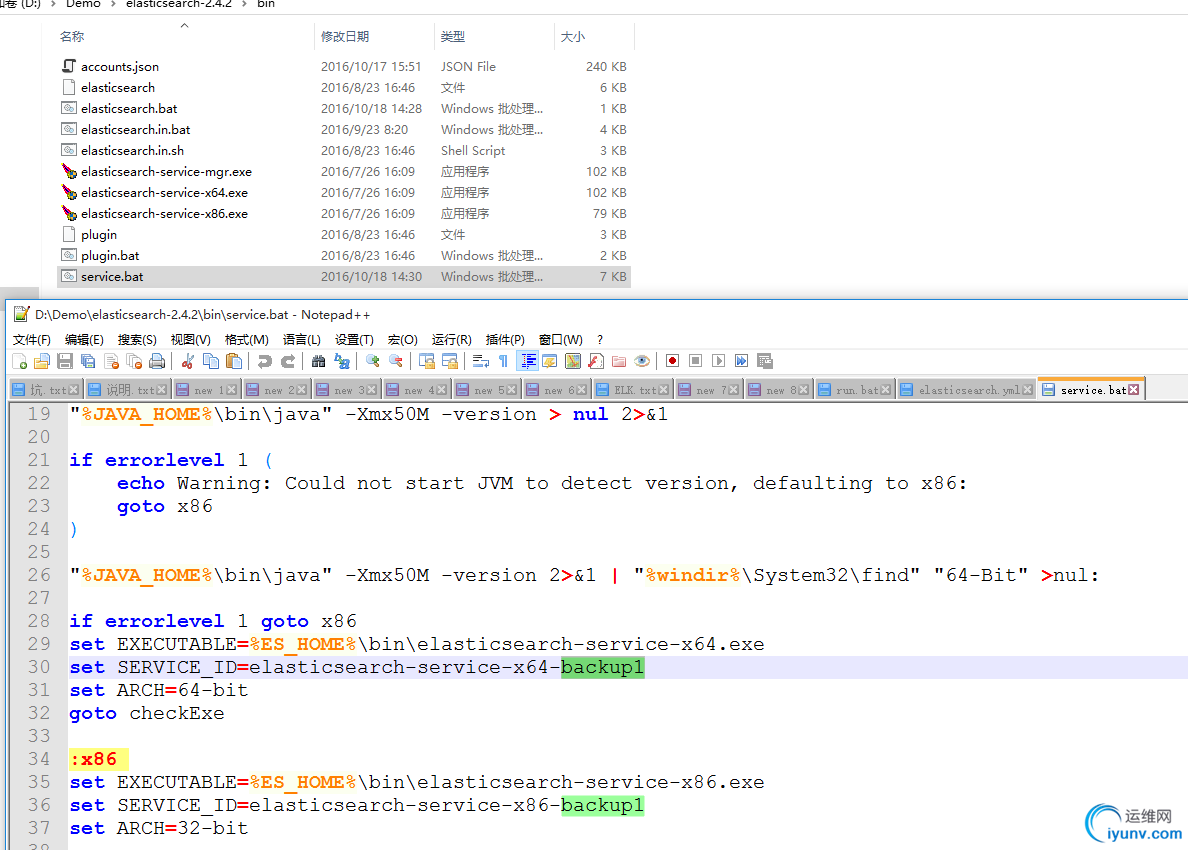Open the 搜索(S) menu
This screenshot has width=1188, height=850.
137,339
